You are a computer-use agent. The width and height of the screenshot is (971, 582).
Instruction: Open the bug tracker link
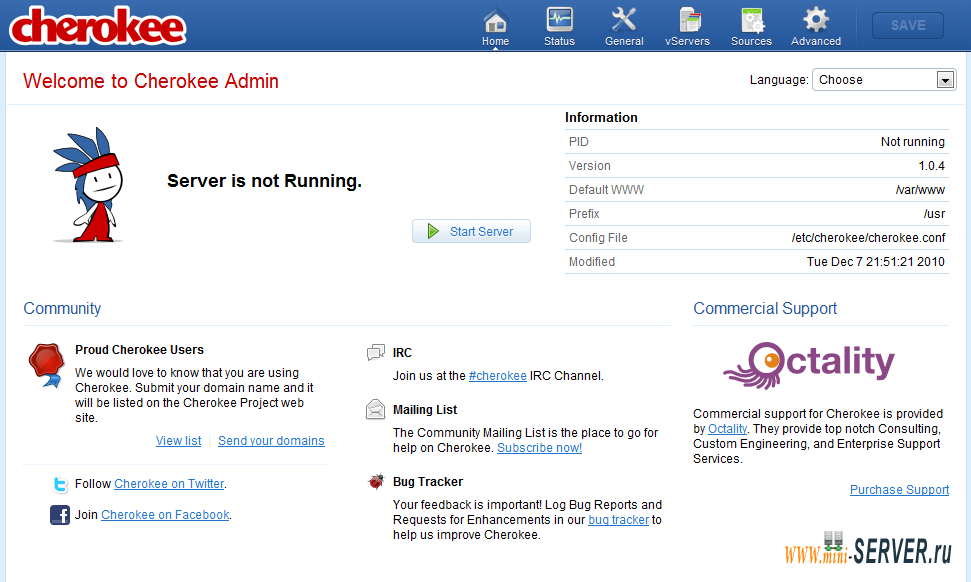pyautogui.click(x=619, y=519)
